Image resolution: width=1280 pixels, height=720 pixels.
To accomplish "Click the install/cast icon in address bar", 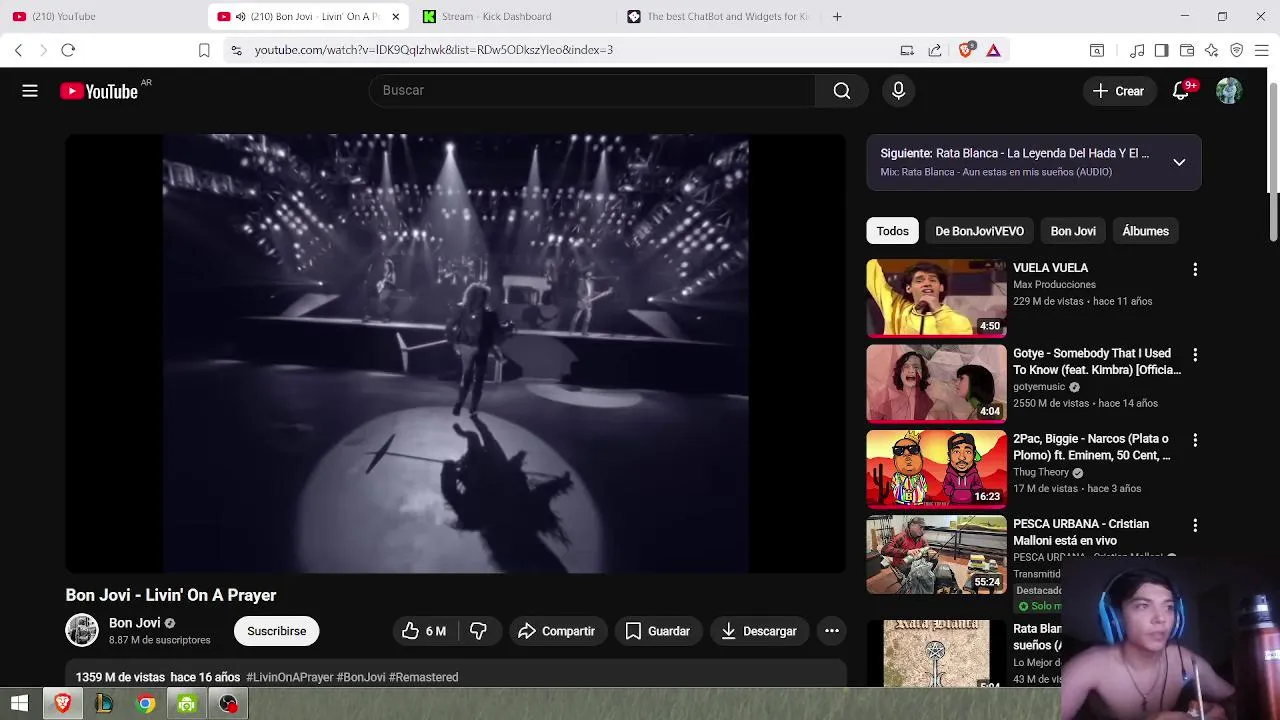I will pos(907,50).
